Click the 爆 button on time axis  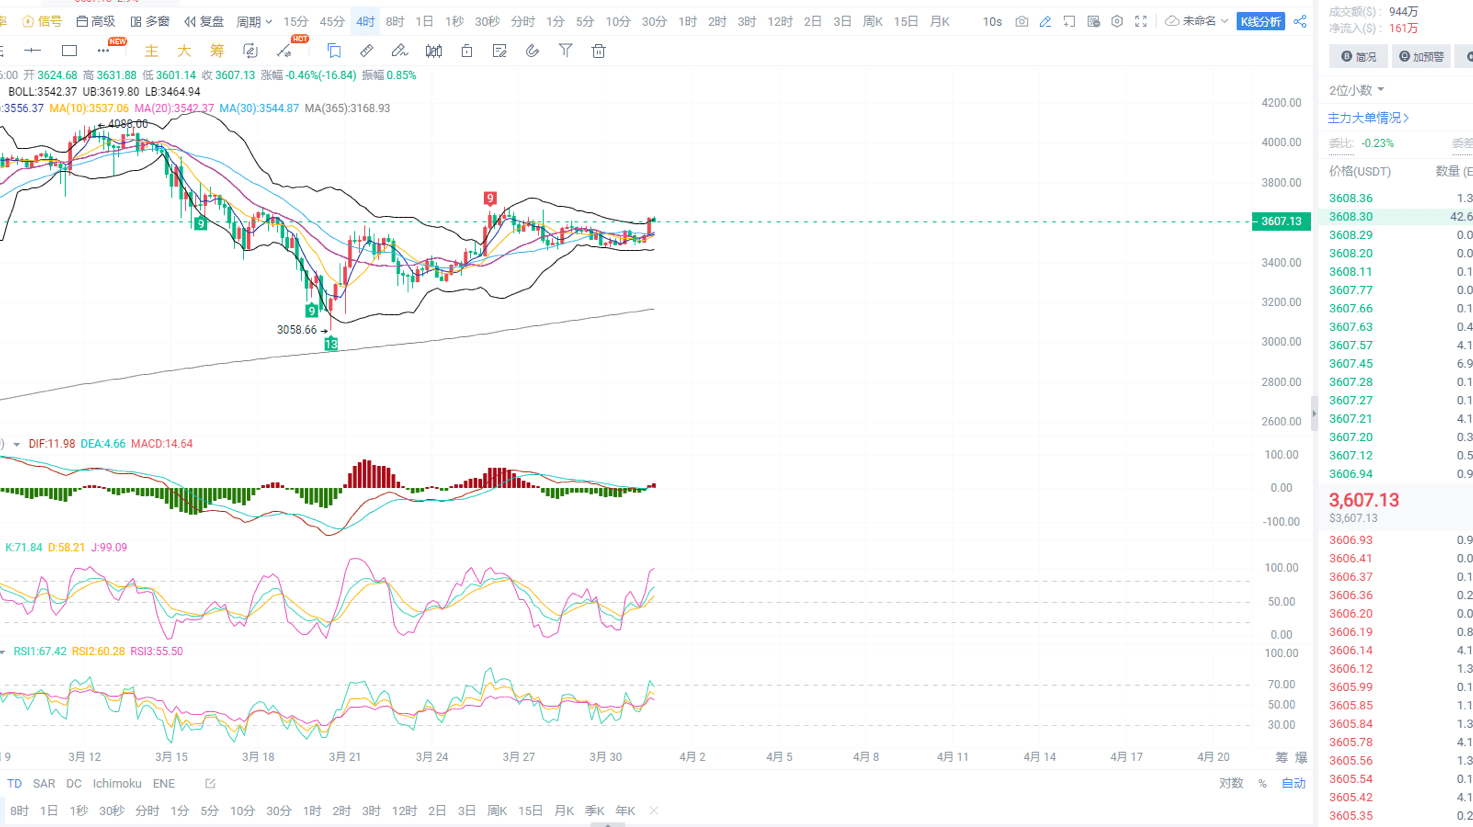1301,758
